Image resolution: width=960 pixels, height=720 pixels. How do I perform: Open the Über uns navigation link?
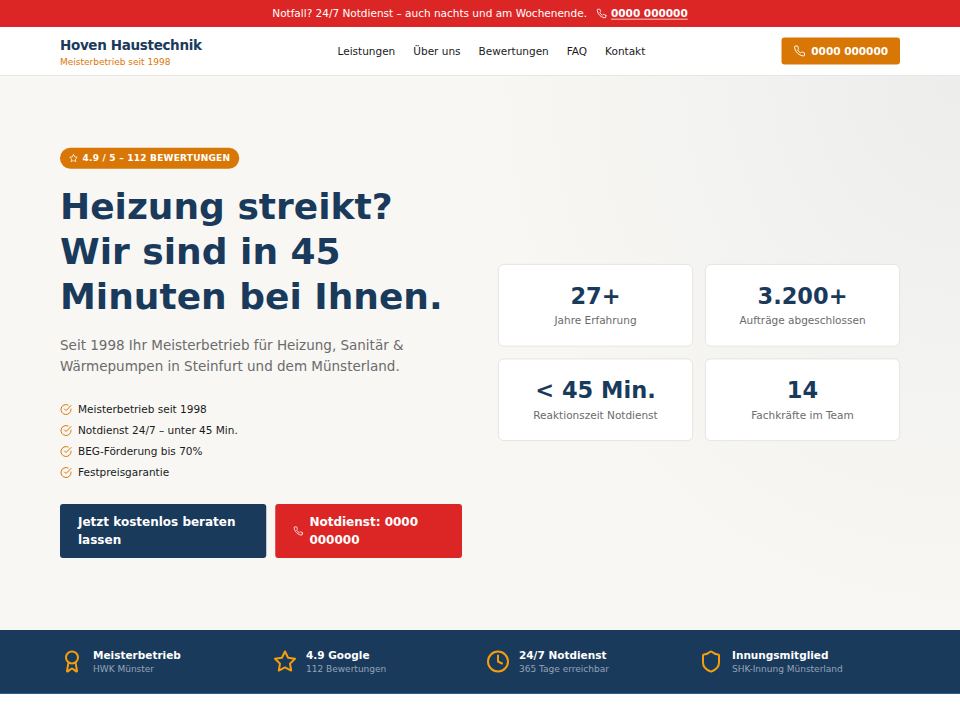[x=437, y=51]
